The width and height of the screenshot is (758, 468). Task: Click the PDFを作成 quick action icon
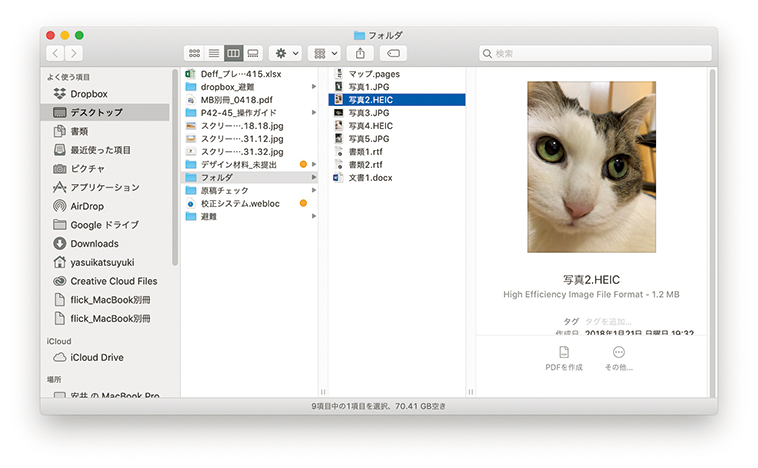[564, 352]
